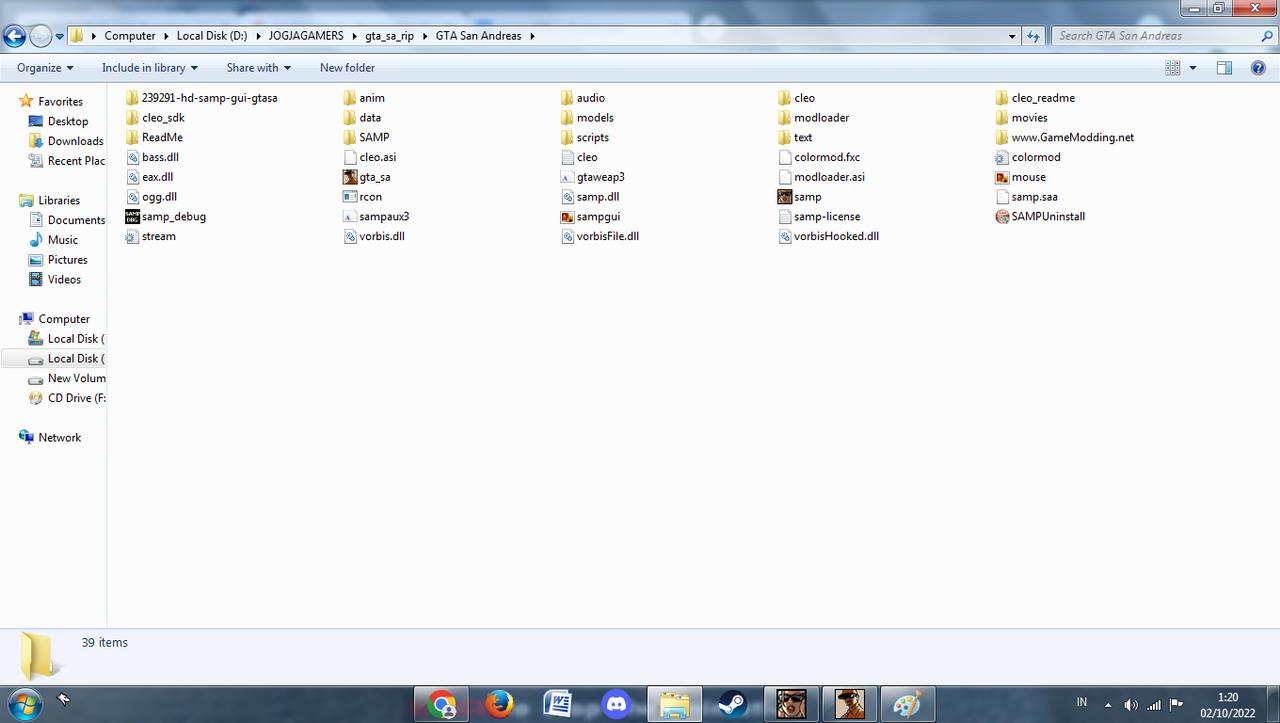Go to gta_sa_rip in breadcrumb
The width and height of the screenshot is (1280, 723).
pos(390,36)
